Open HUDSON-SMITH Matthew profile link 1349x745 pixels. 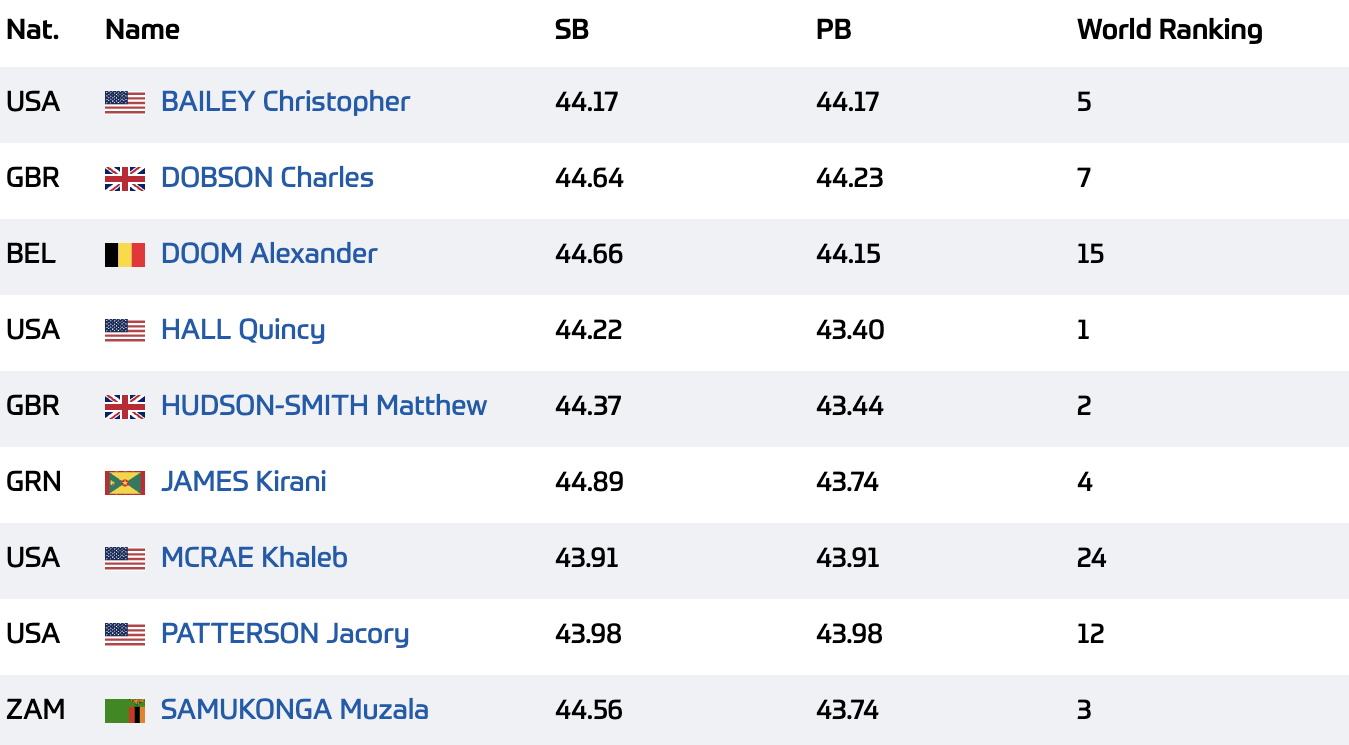tap(324, 406)
